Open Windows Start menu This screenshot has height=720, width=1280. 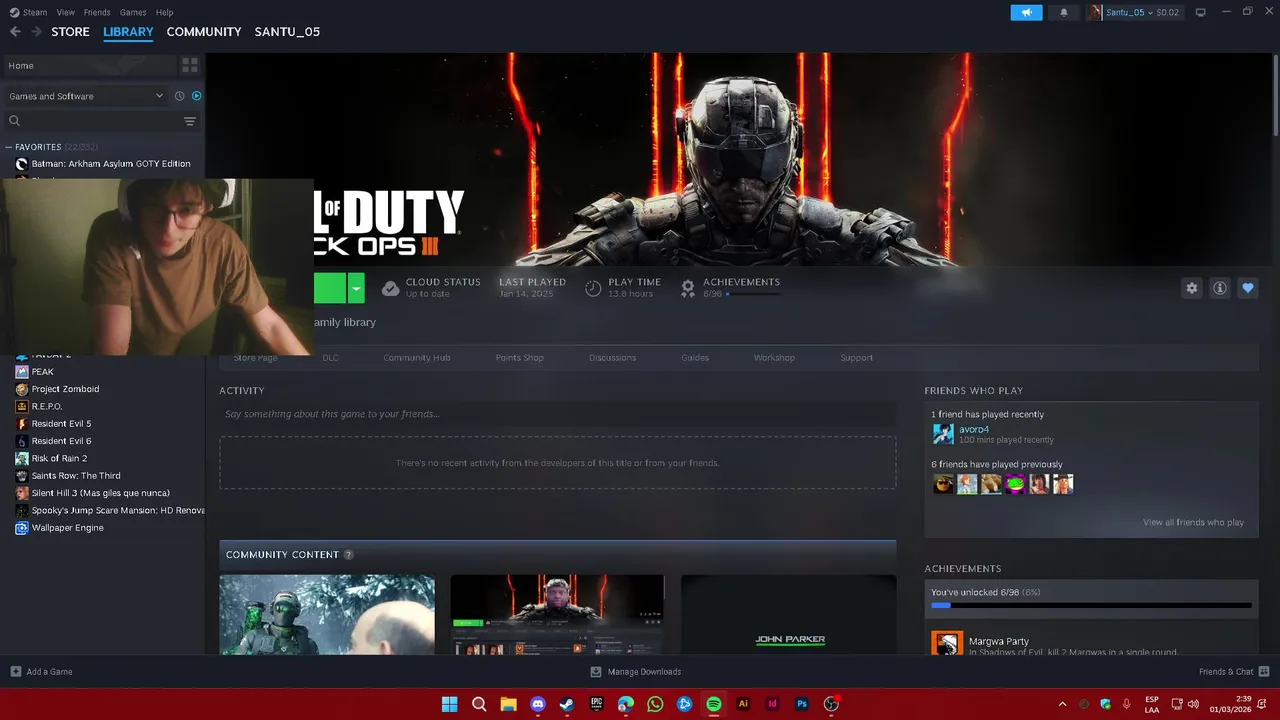[450, 704]
